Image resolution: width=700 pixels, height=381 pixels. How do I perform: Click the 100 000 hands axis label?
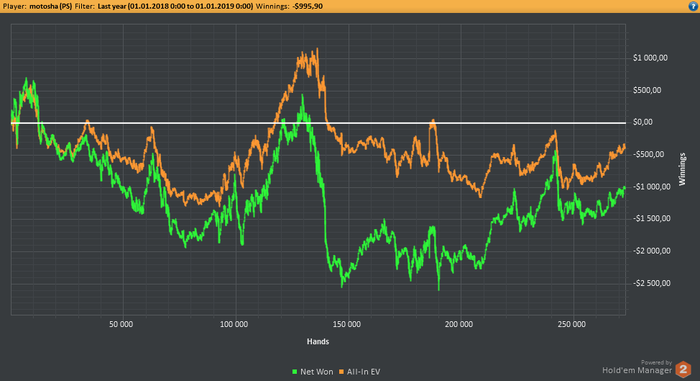(234, 324)
